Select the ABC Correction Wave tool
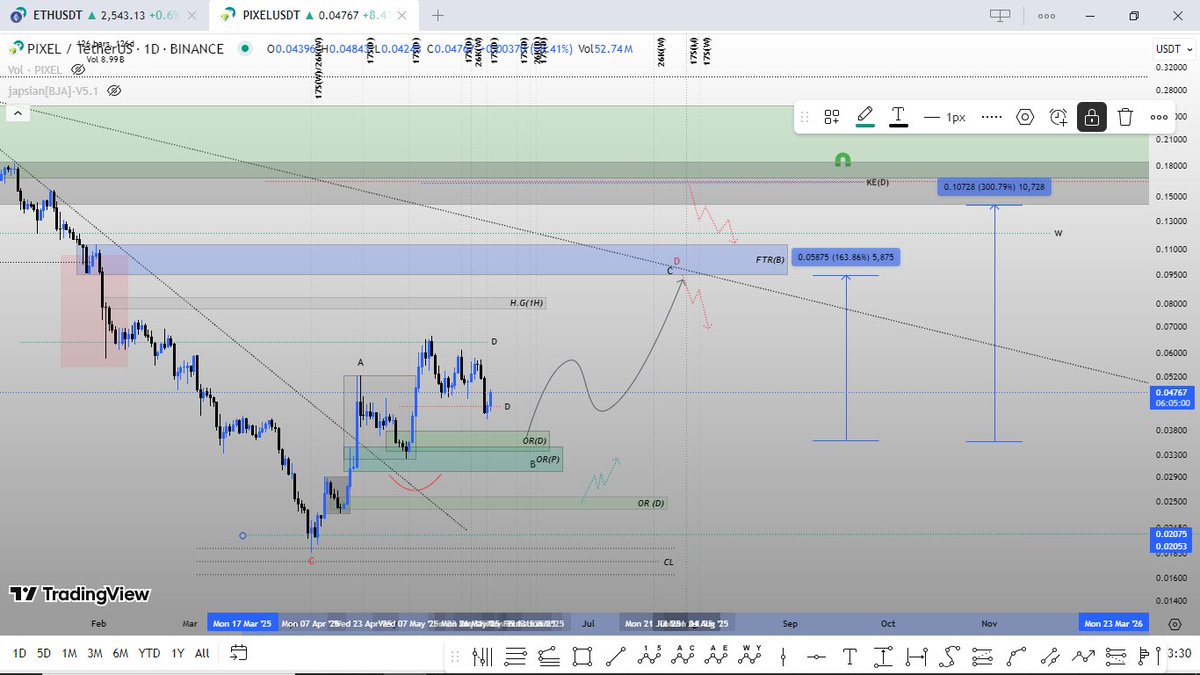This screenshot has height=675, width=1200. click(681, 656)
